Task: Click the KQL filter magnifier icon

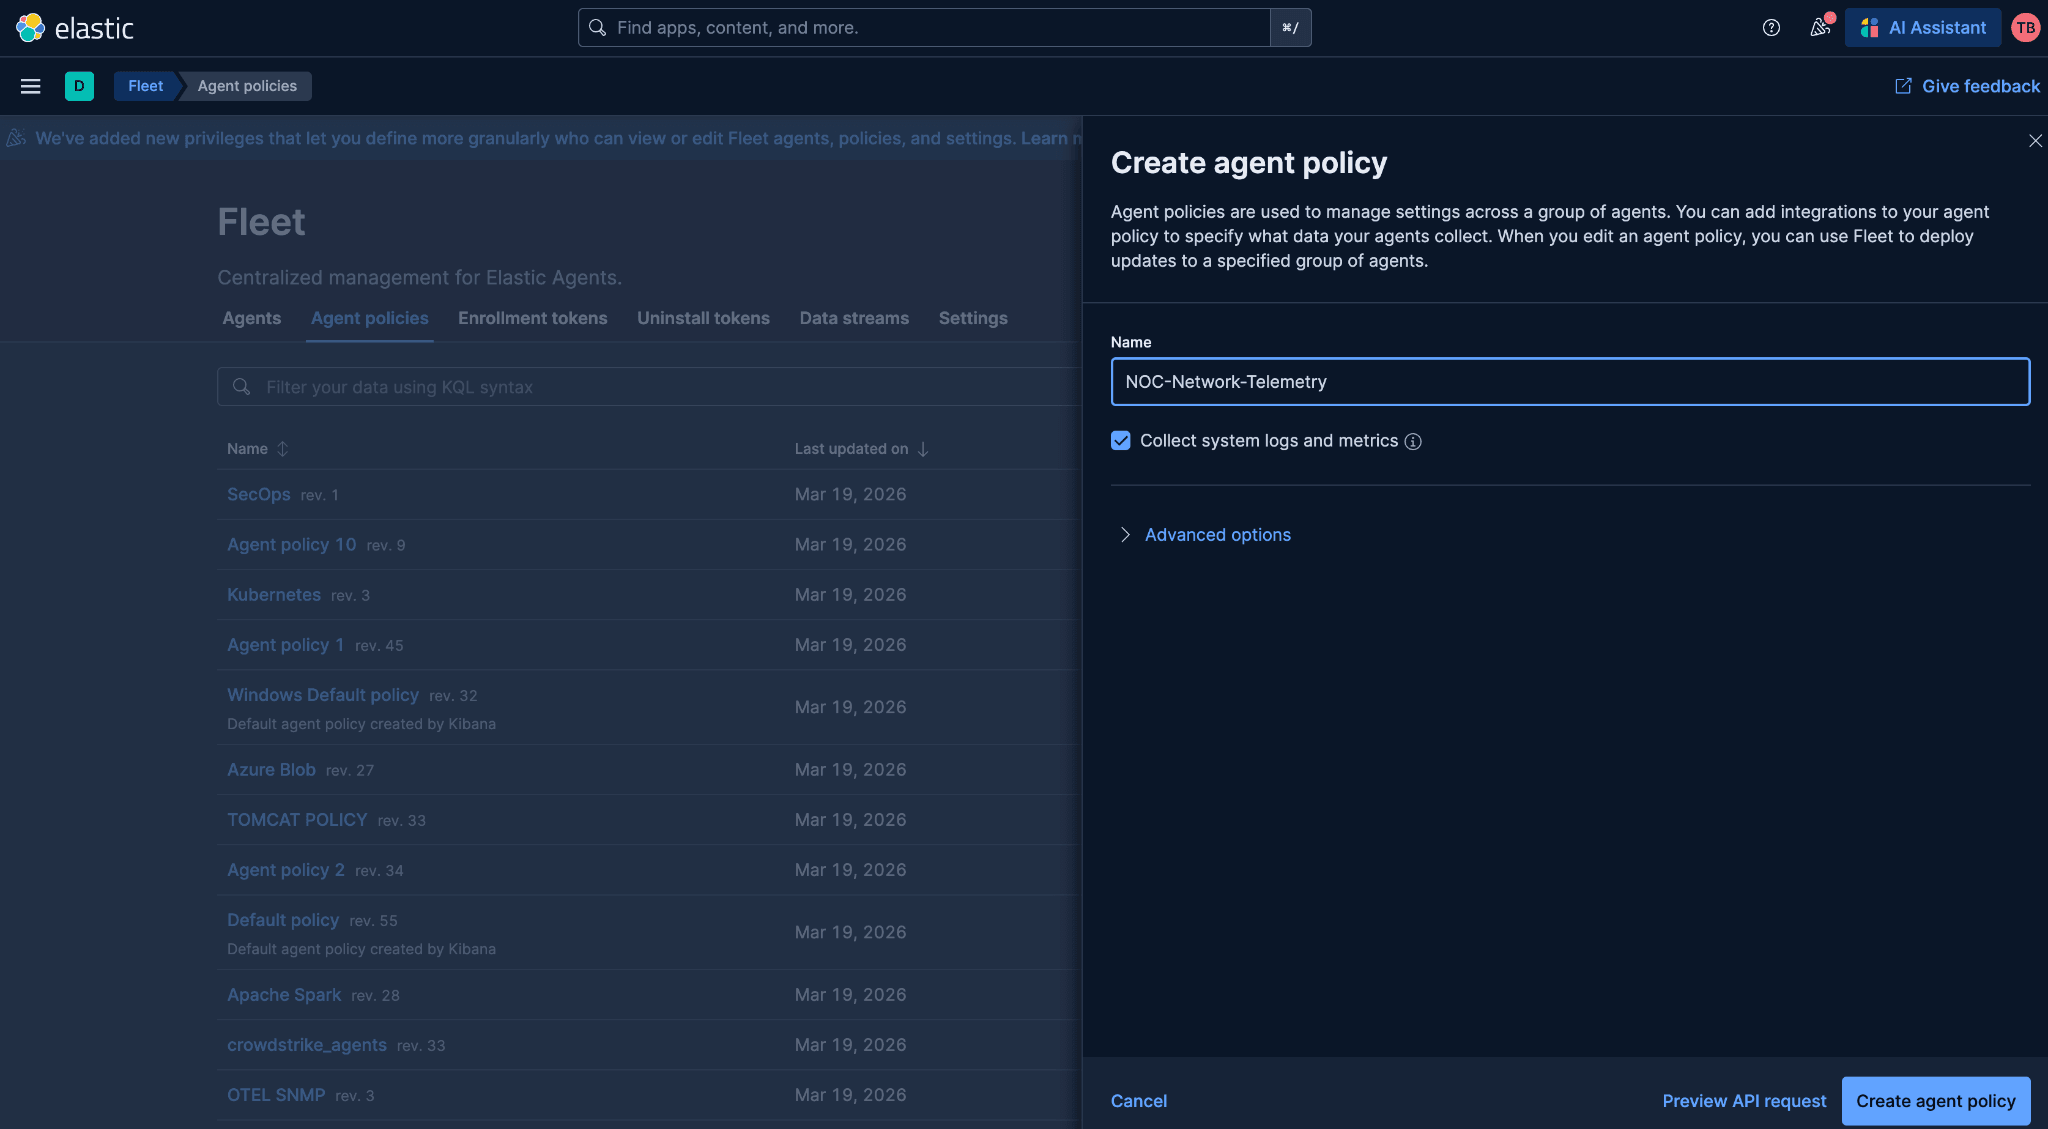Action: tap(241, 387)
